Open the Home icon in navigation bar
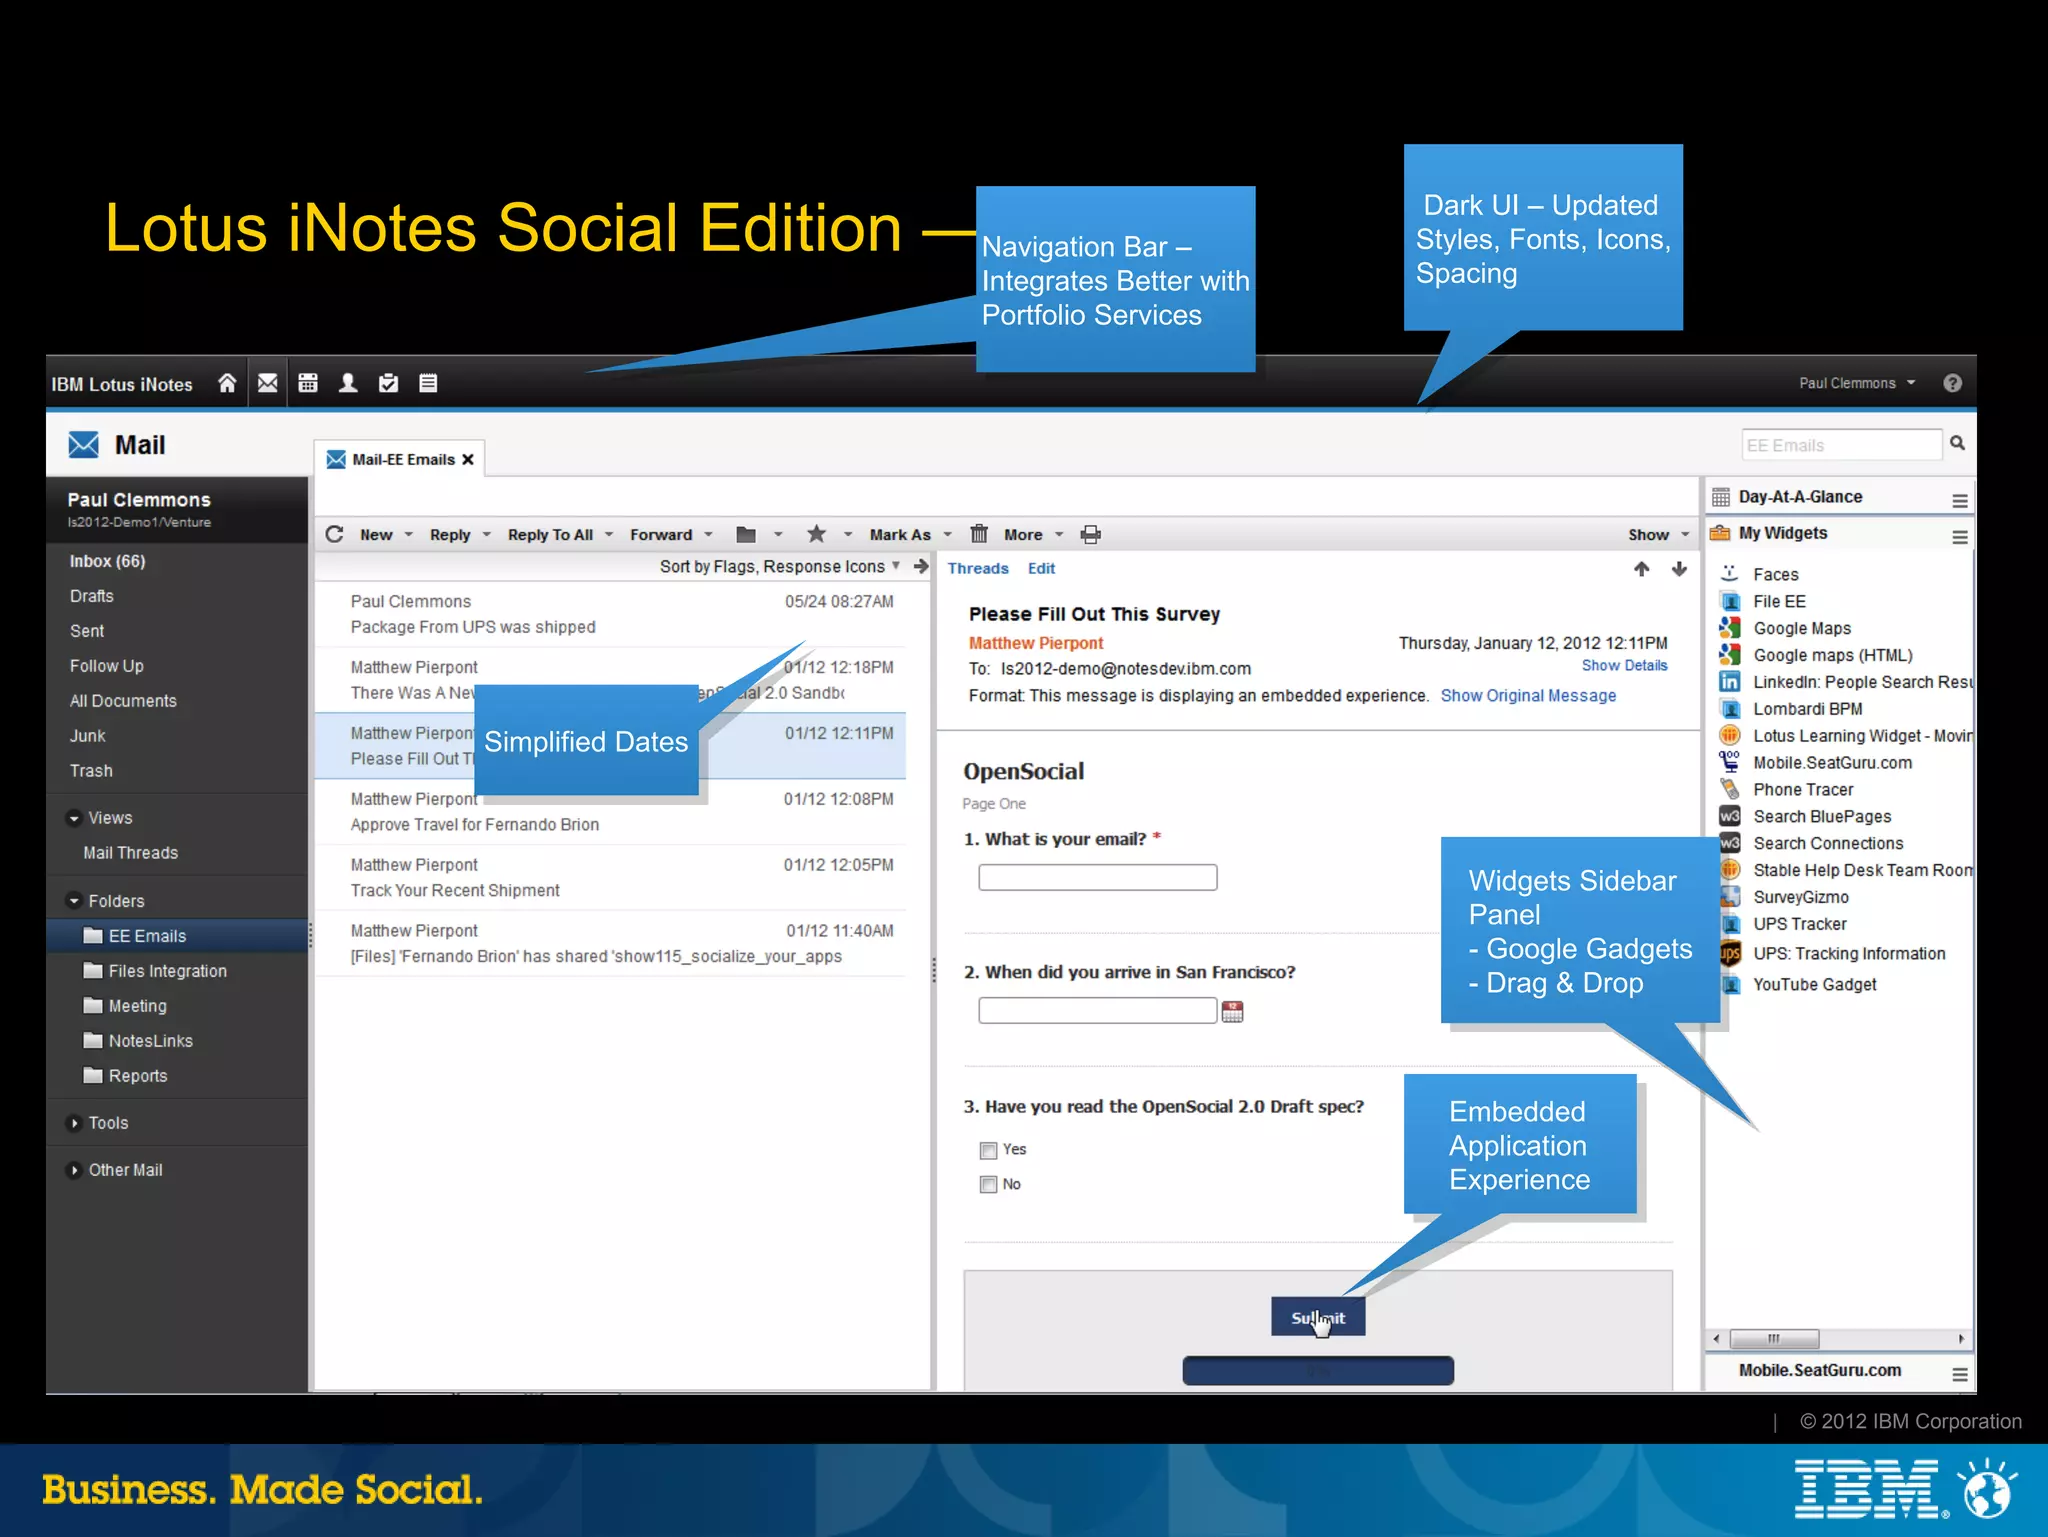 point(227,383)
